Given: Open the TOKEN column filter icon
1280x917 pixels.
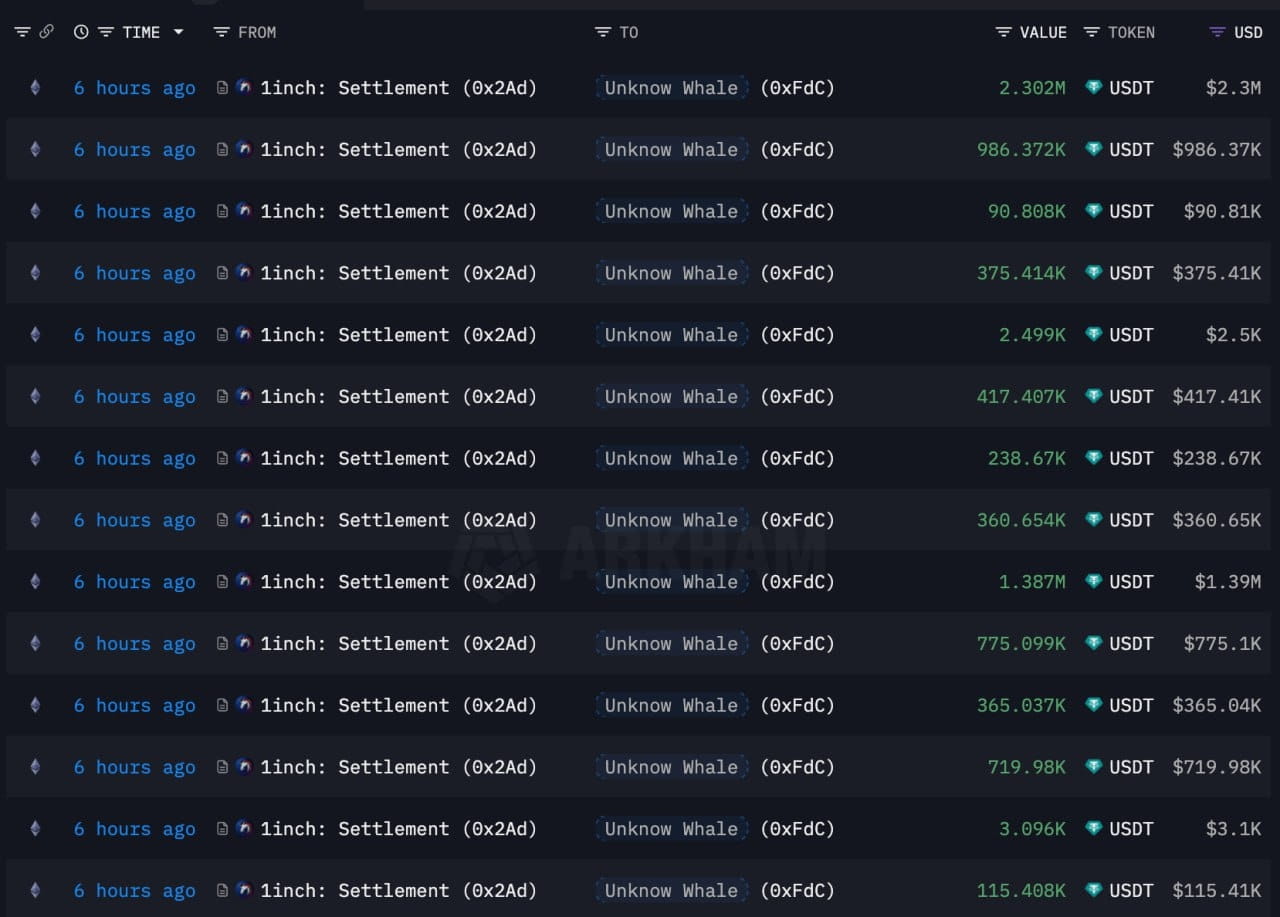Looking at the screenshot, I should pyautogui.click(x=1092, y=32).
